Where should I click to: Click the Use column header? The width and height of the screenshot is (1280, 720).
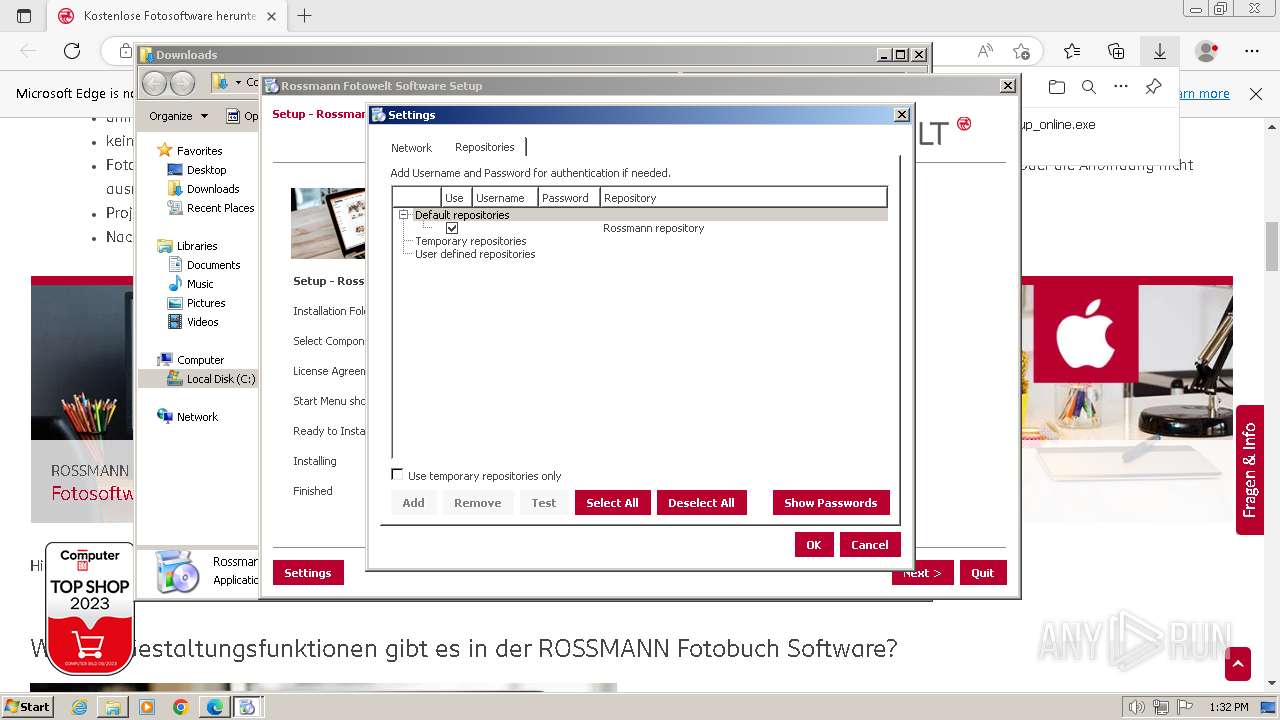[x=455, y=198]
